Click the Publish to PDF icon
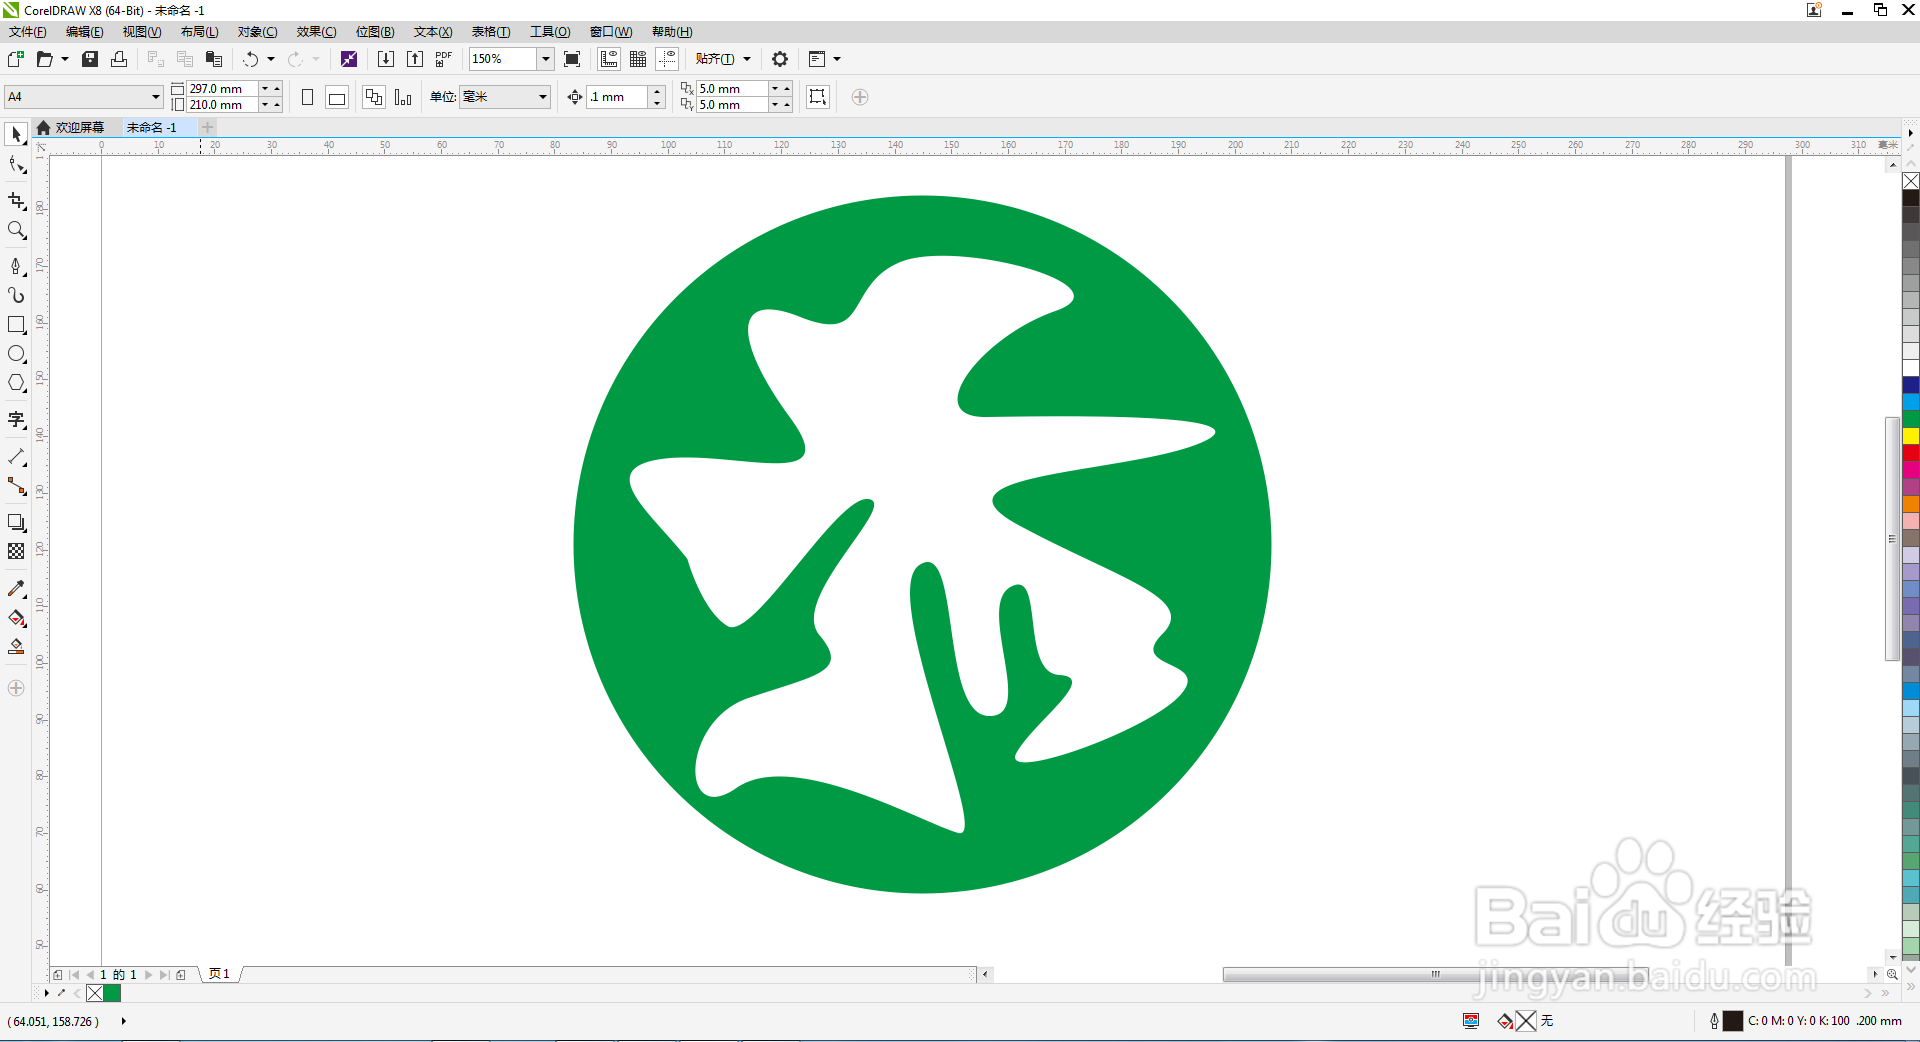This screenshot has width=1920, height=1042. point(444,59)
